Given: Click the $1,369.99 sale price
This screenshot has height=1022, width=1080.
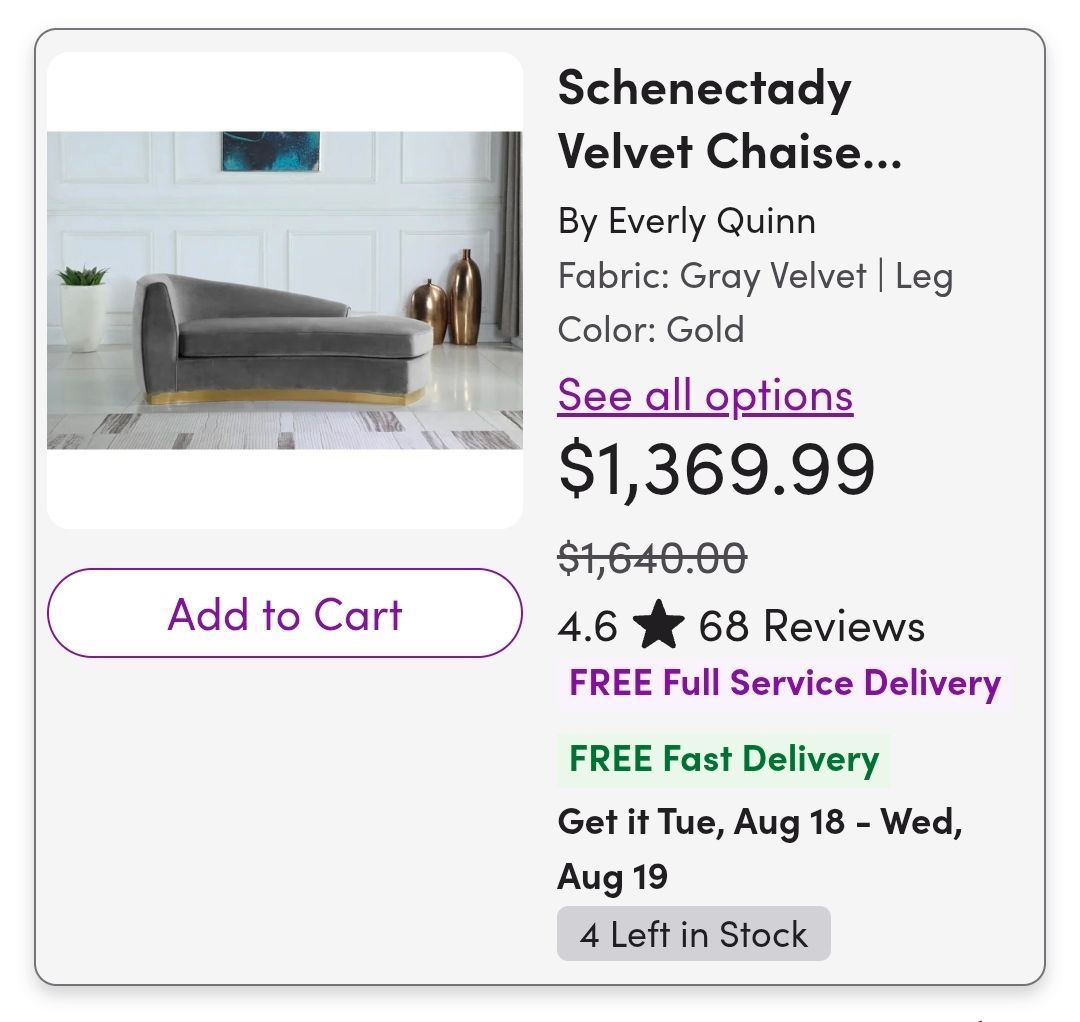Looking at the screenshot, I should tap(716, 470).
